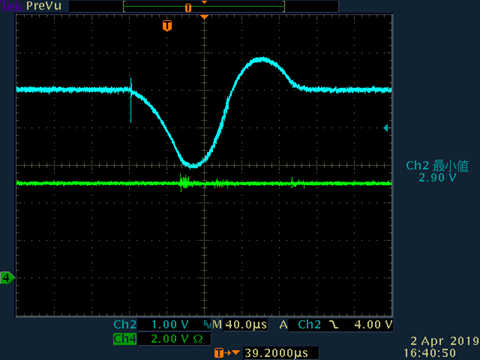Viewport: 480px width, 360px height.
Task: Click the bandwidth limit Bw icon
Action: 207,323
